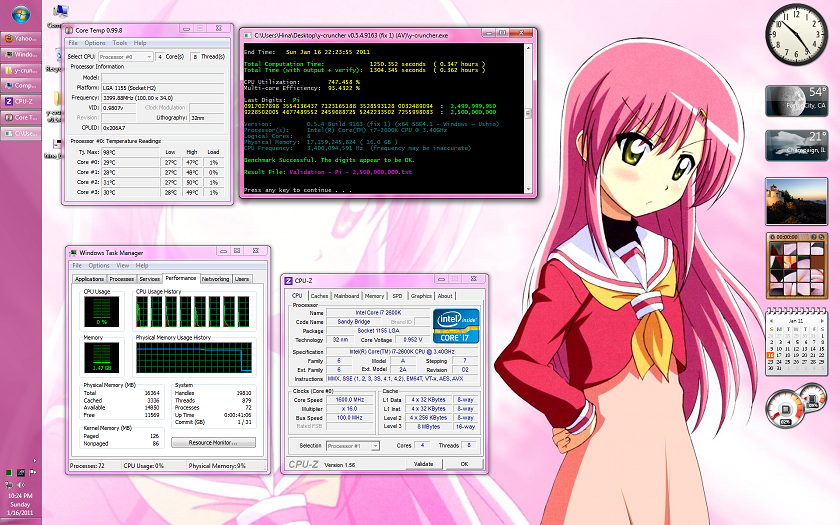
Task: Open the Tools menu in Core Temp
Action: (120, 43)
